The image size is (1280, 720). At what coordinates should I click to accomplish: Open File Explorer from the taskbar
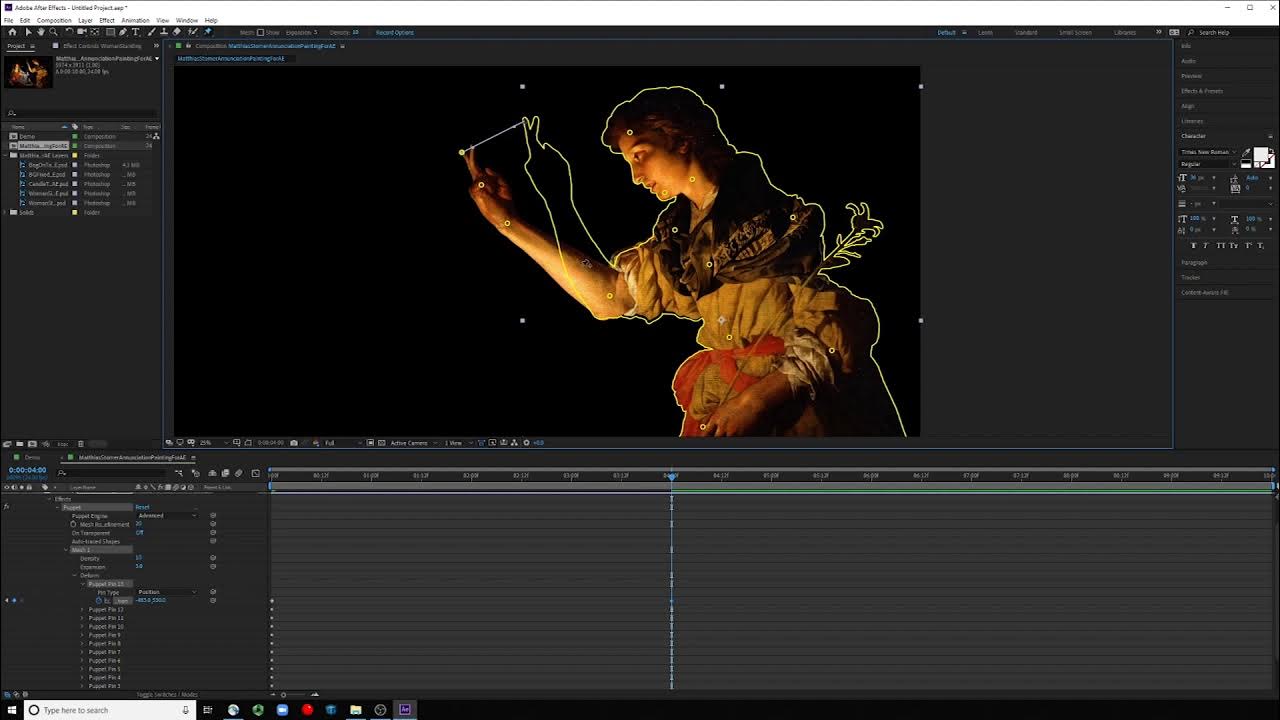(355, 710)
